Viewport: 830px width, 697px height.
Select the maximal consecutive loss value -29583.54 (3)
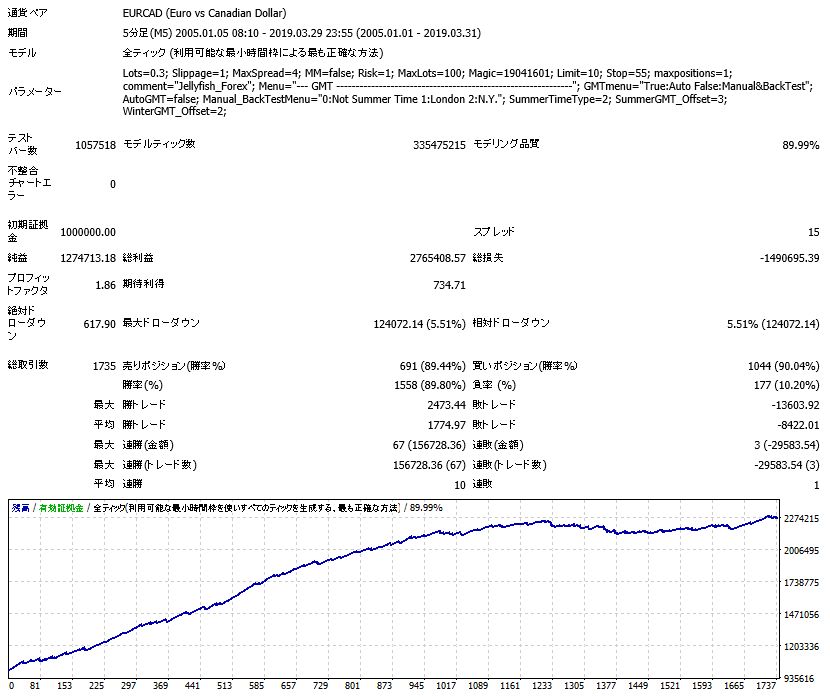pos(787,465)
